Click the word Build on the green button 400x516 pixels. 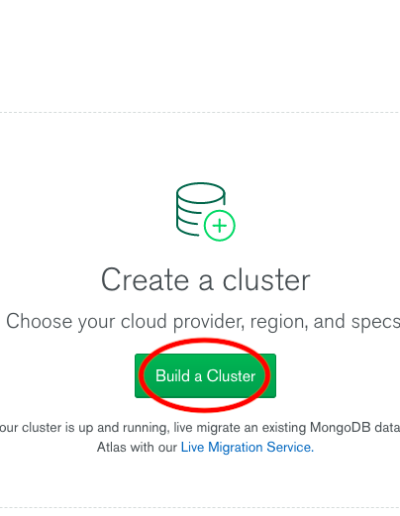coord(173,376)
